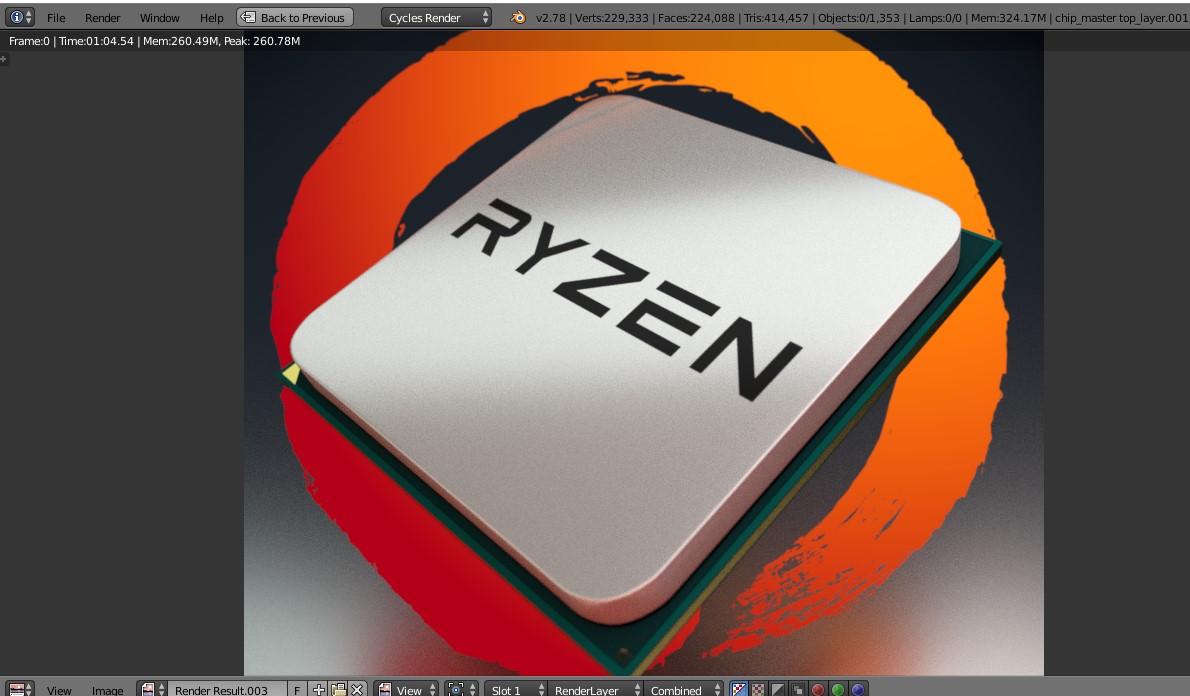1190x696 pixels.
Task: Open the Info editor type selector
Action: 19,17
